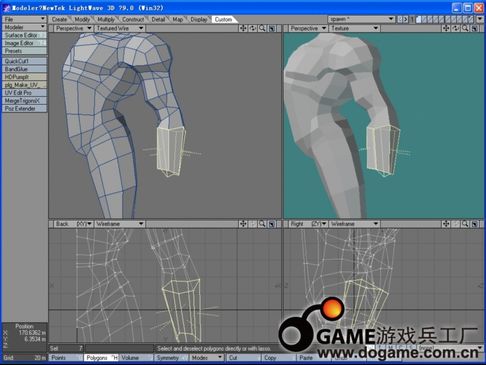Click rotate icon in Textured Wire perspective viewport
The image size is (486, 365).
pyautogui.click(x=253, y=28)
